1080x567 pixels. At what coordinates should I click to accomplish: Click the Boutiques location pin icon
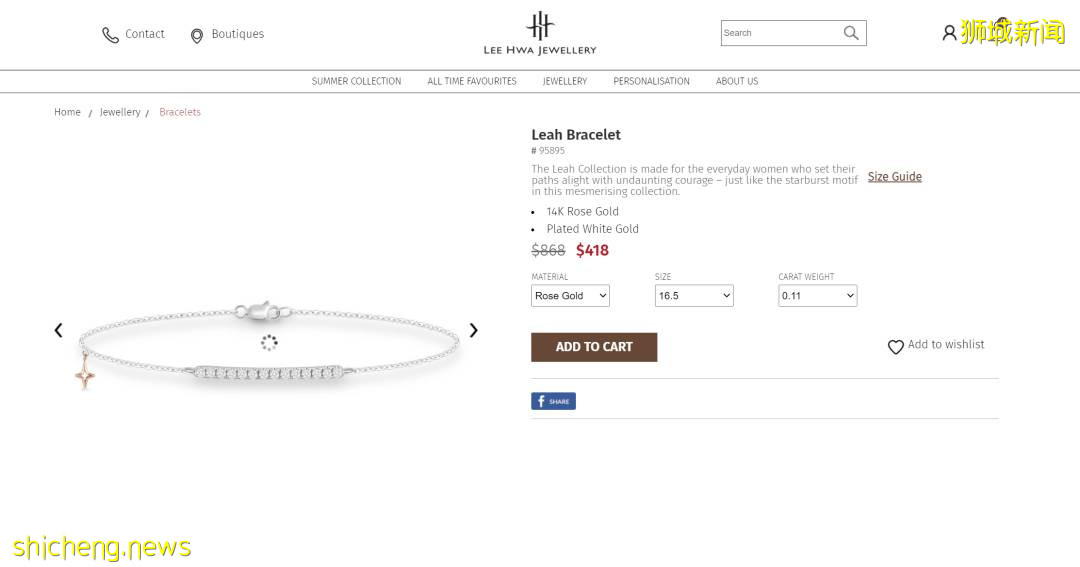tap(197, 36)
